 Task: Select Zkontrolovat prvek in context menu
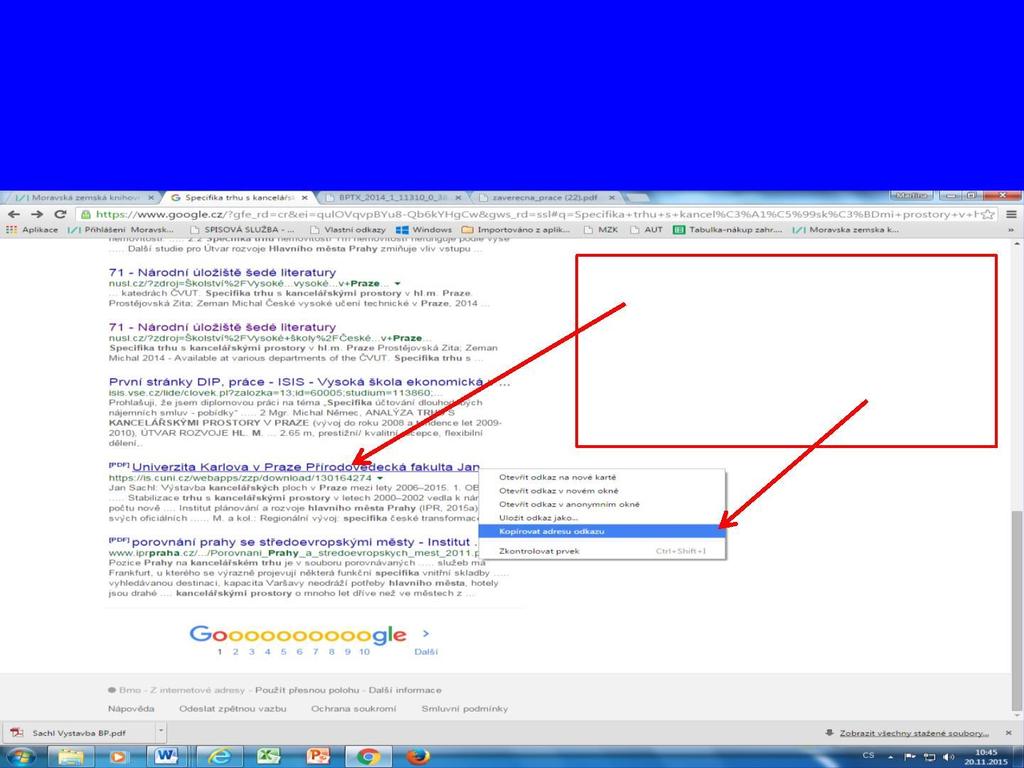[x=539, y=551]
